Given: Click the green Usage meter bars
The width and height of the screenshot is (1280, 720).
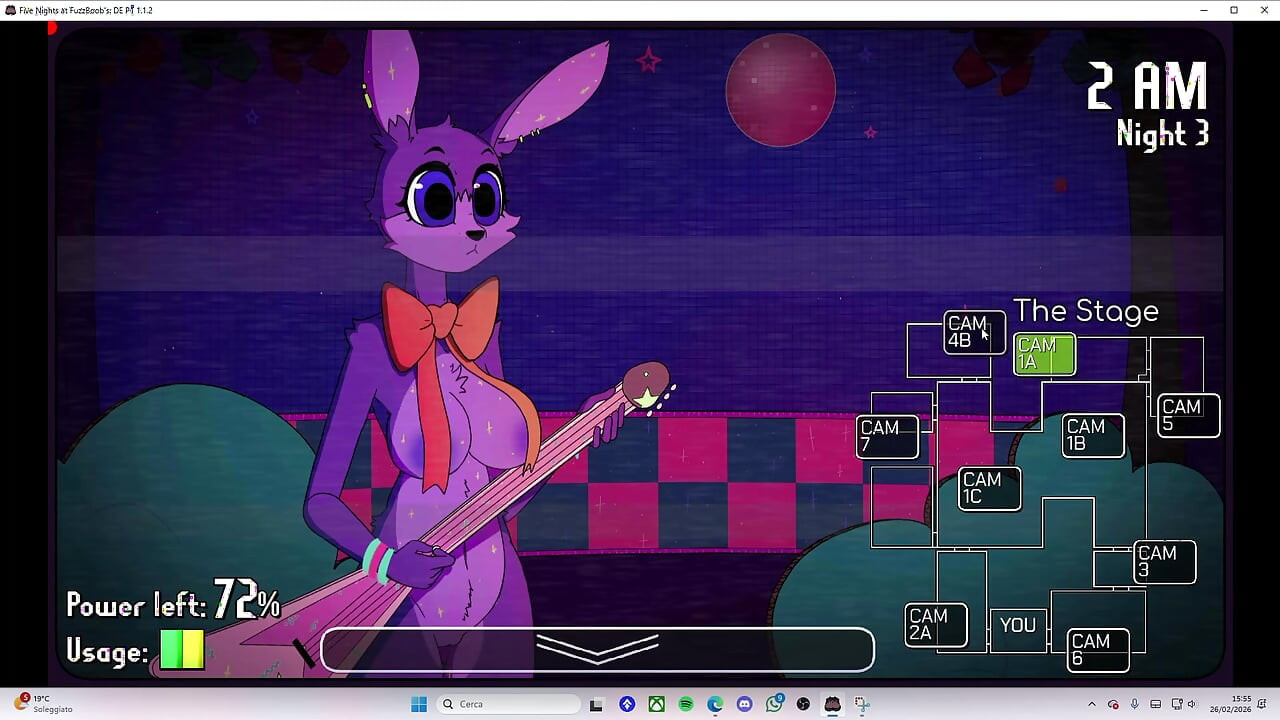Looking at the screenshot, I should pos(182,649).
